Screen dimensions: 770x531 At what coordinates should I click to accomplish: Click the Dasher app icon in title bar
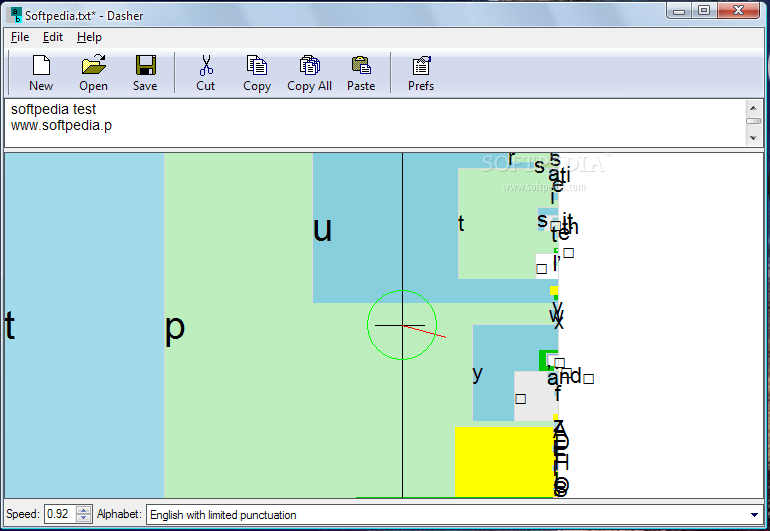coord(16,15)
